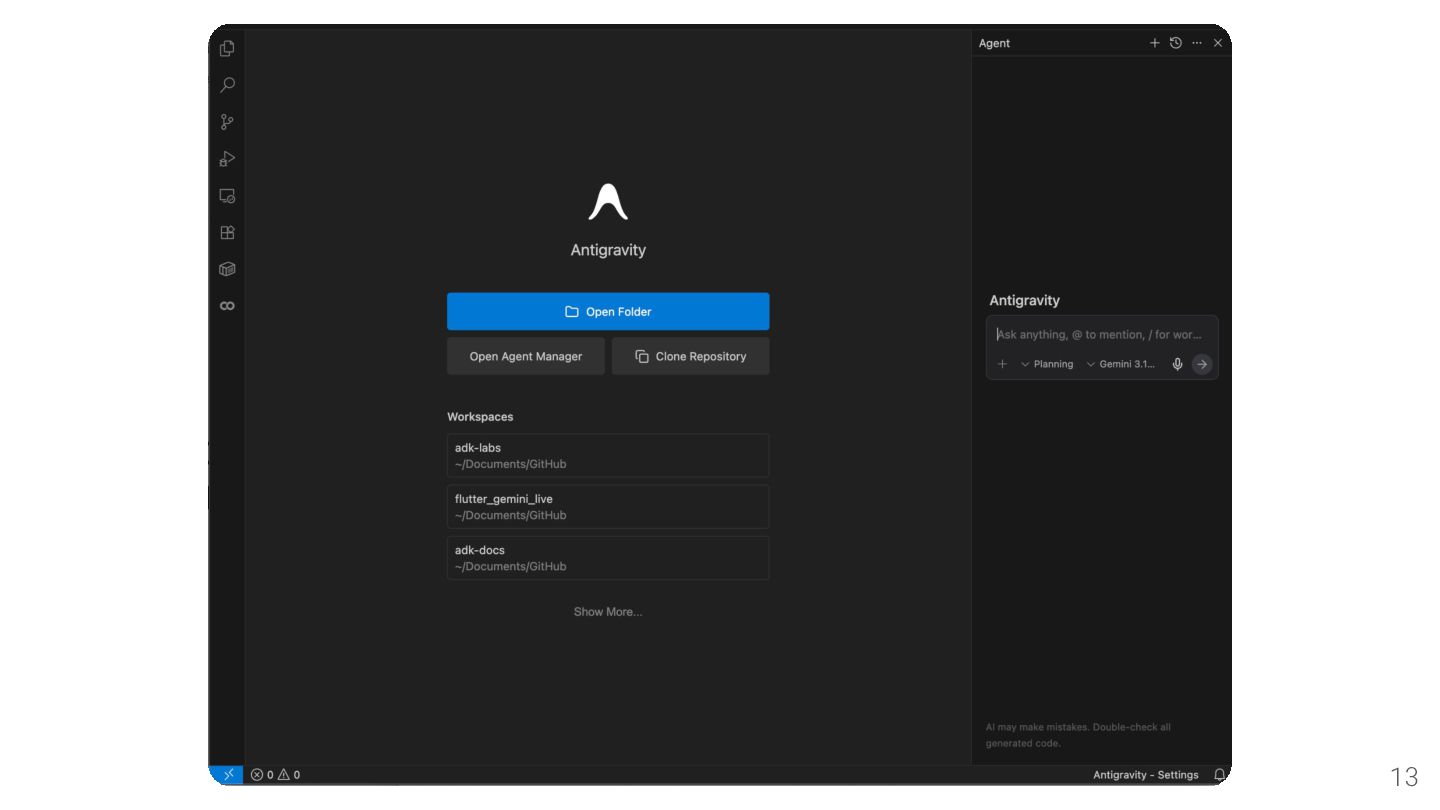Open Antigravity - Settings in status bar
Viewport: 1440px width, 810px height.
pos(1146,775)
